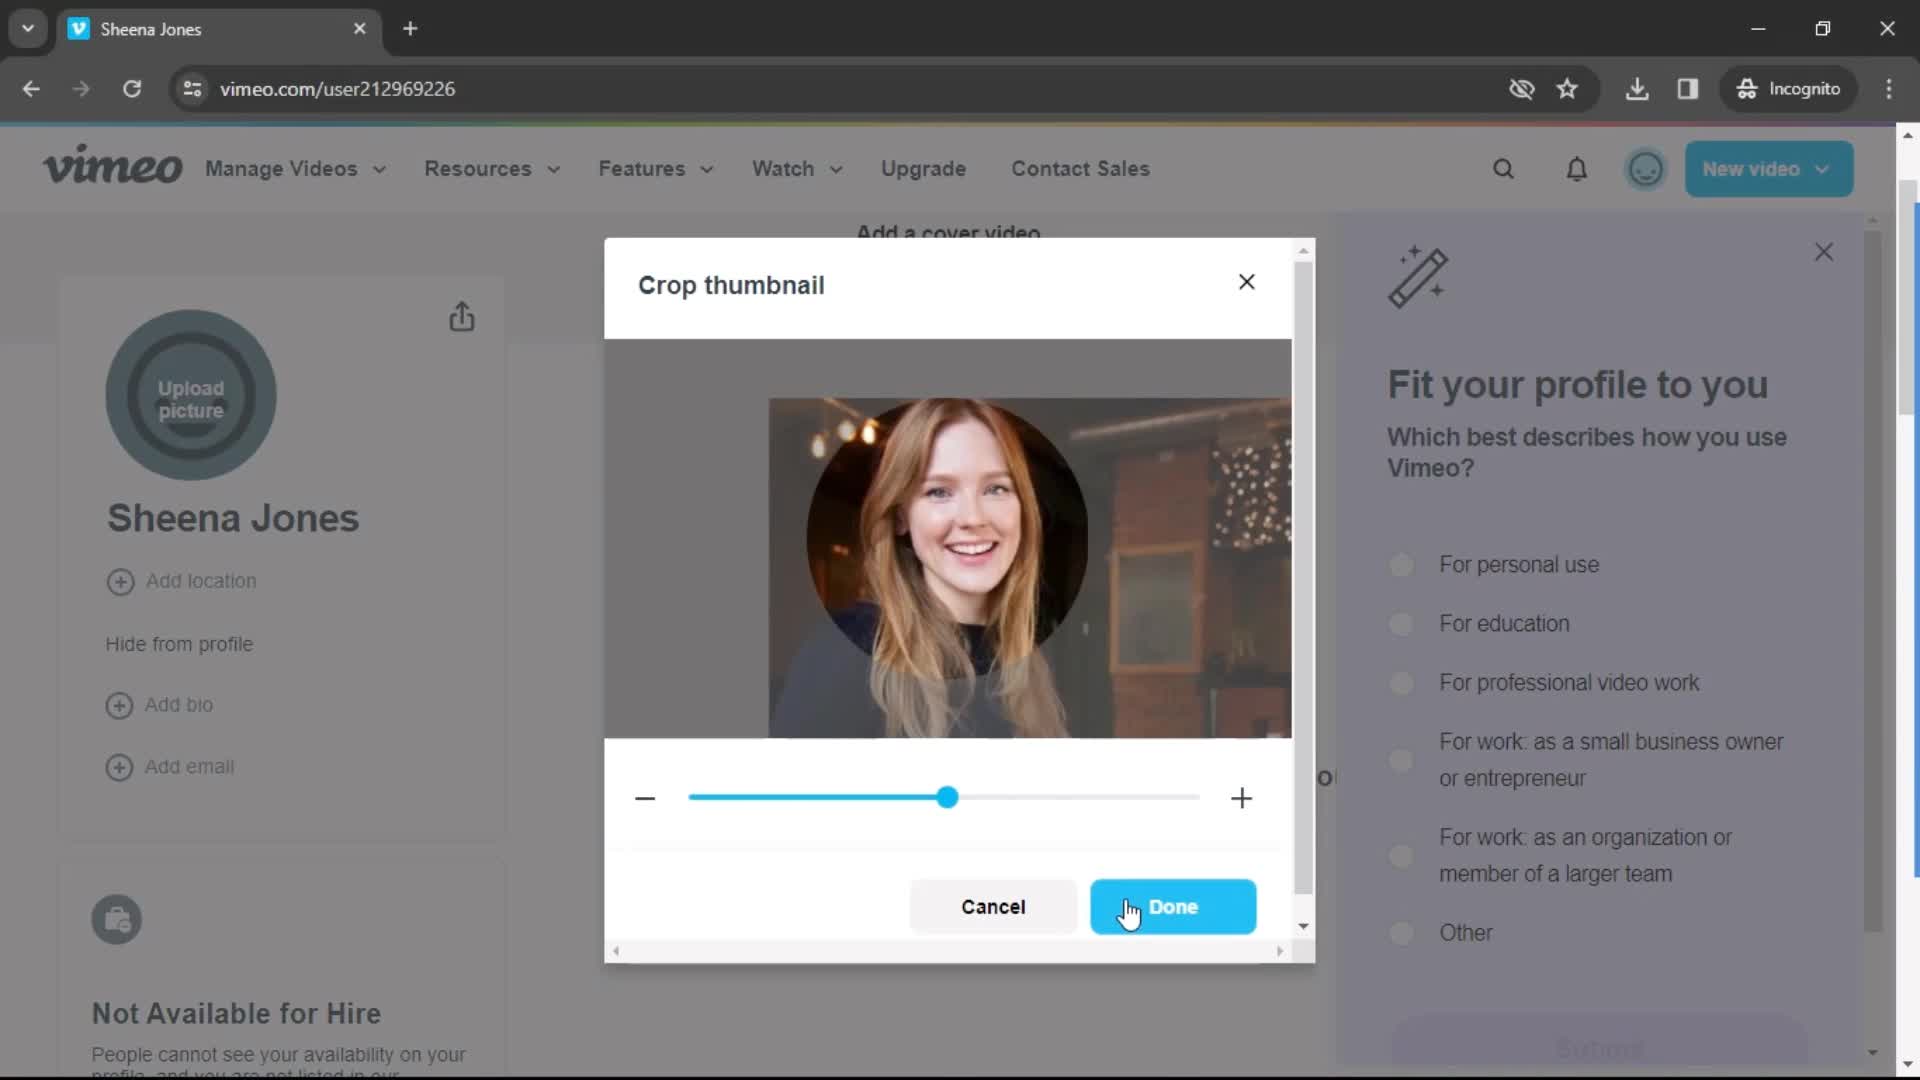Screen dimensions: 1920x1080
Task: Open notifications bell
Action: (x=1576, y=169)
